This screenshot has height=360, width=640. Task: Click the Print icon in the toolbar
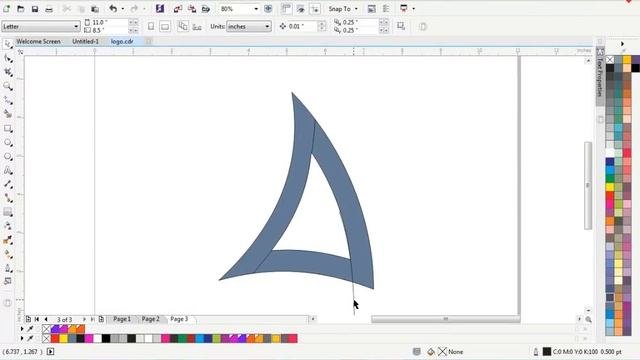coord(49,9)
